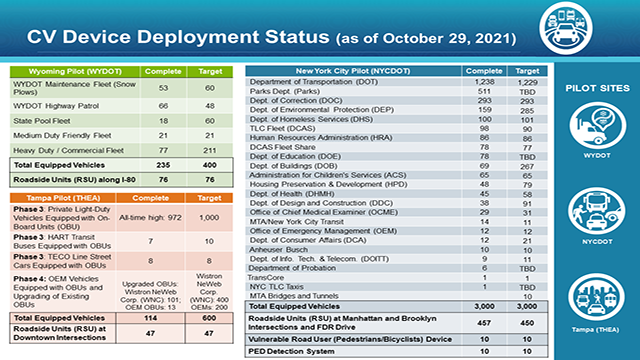This screenshot has width=640, height=360.
Task: Click the 'NYC TLC Taxis' row label
Action: point(276,287)
